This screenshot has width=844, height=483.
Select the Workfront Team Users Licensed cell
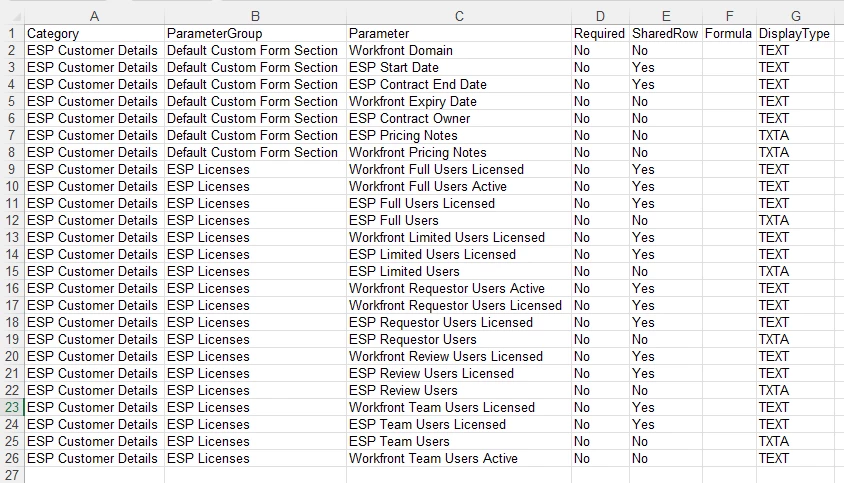pyautogui.click(x=459, y=407)
